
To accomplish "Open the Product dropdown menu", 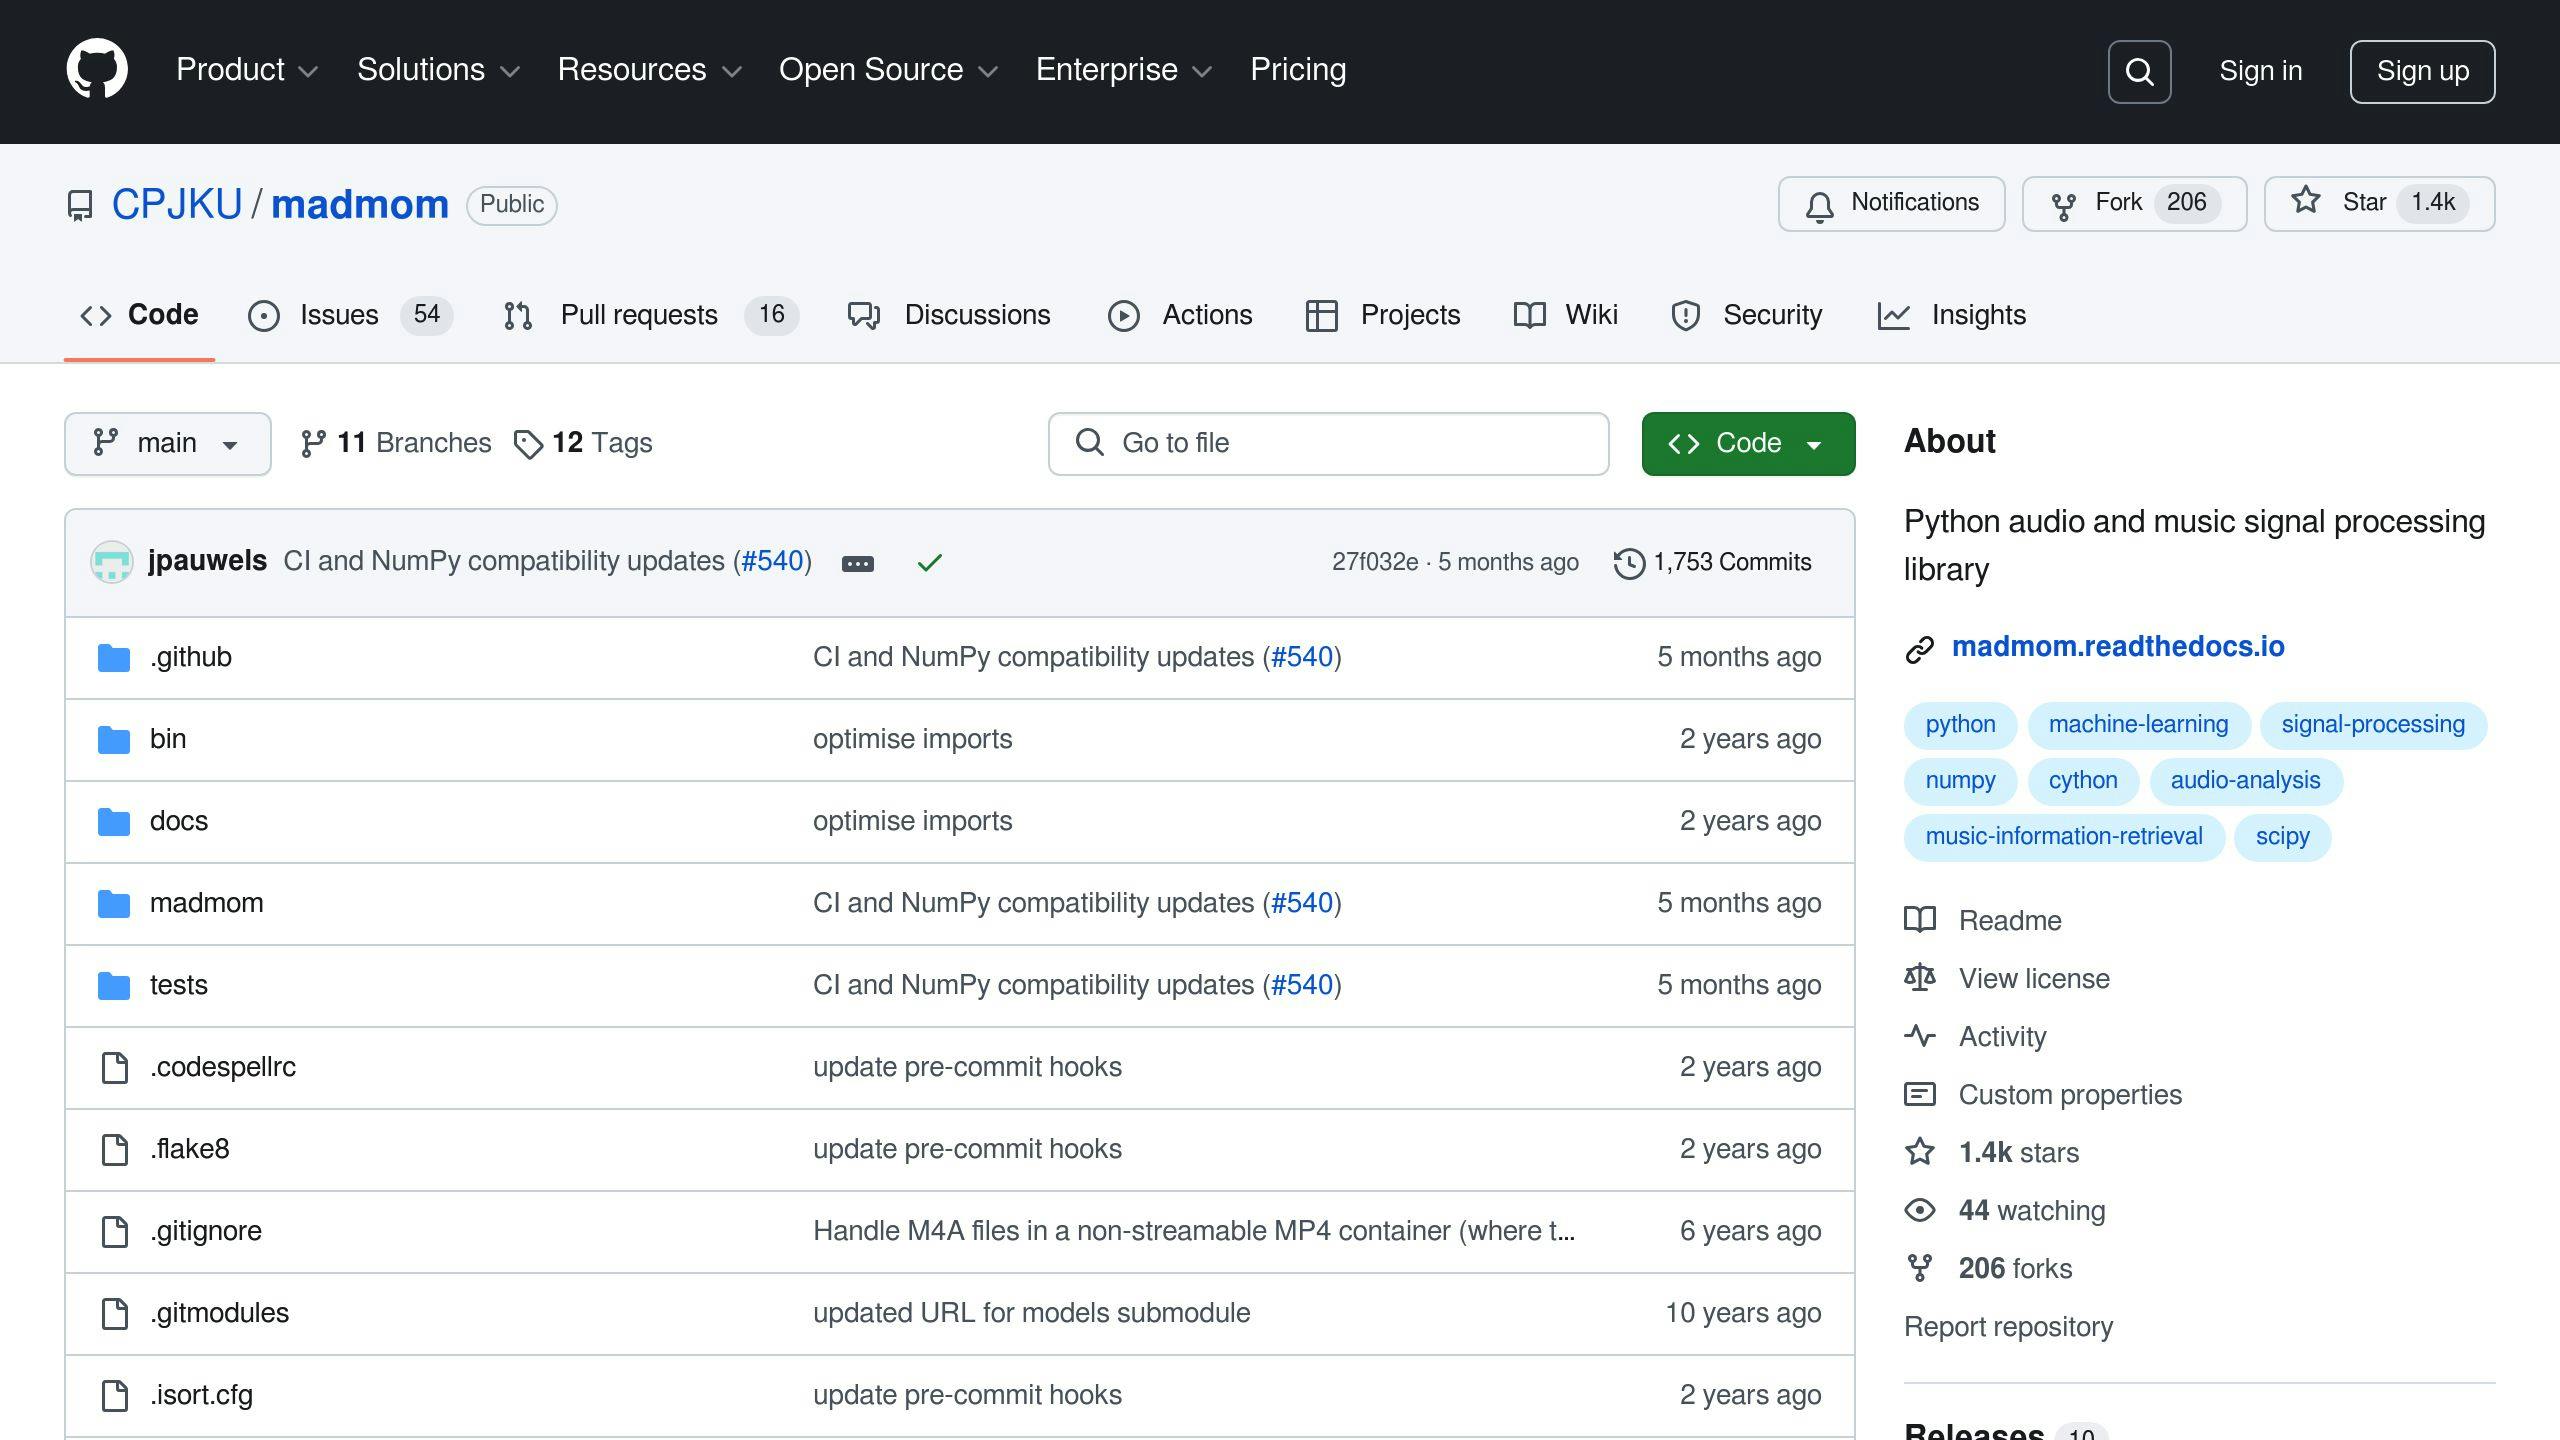I will 247,70.
